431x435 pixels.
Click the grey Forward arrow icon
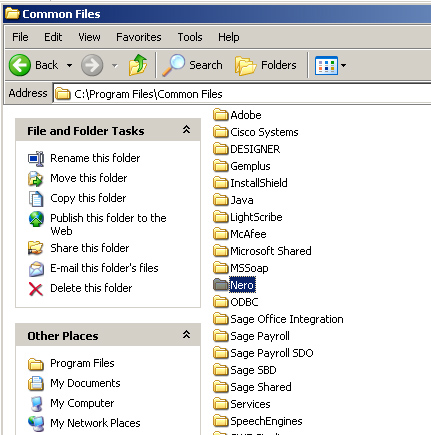(x=92, y=65)
